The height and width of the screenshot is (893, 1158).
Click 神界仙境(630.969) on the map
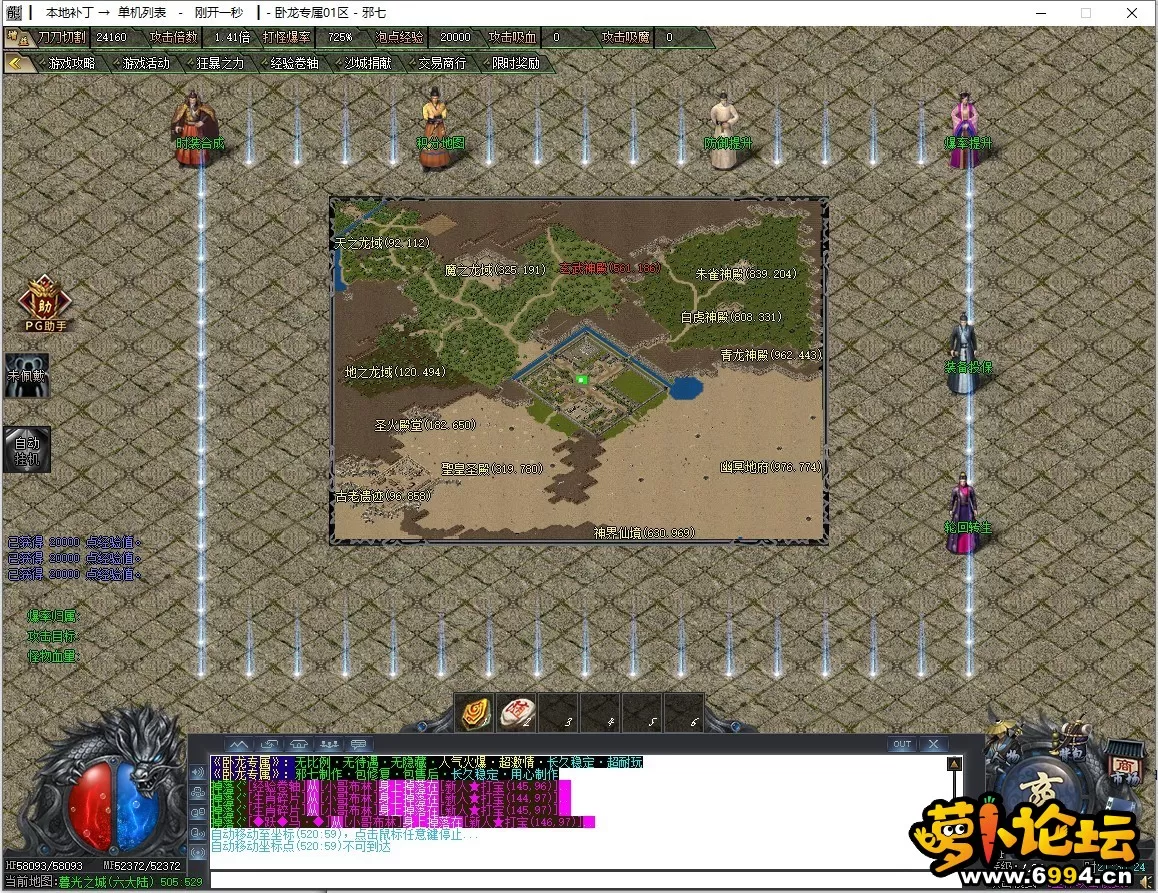point(645,533)
